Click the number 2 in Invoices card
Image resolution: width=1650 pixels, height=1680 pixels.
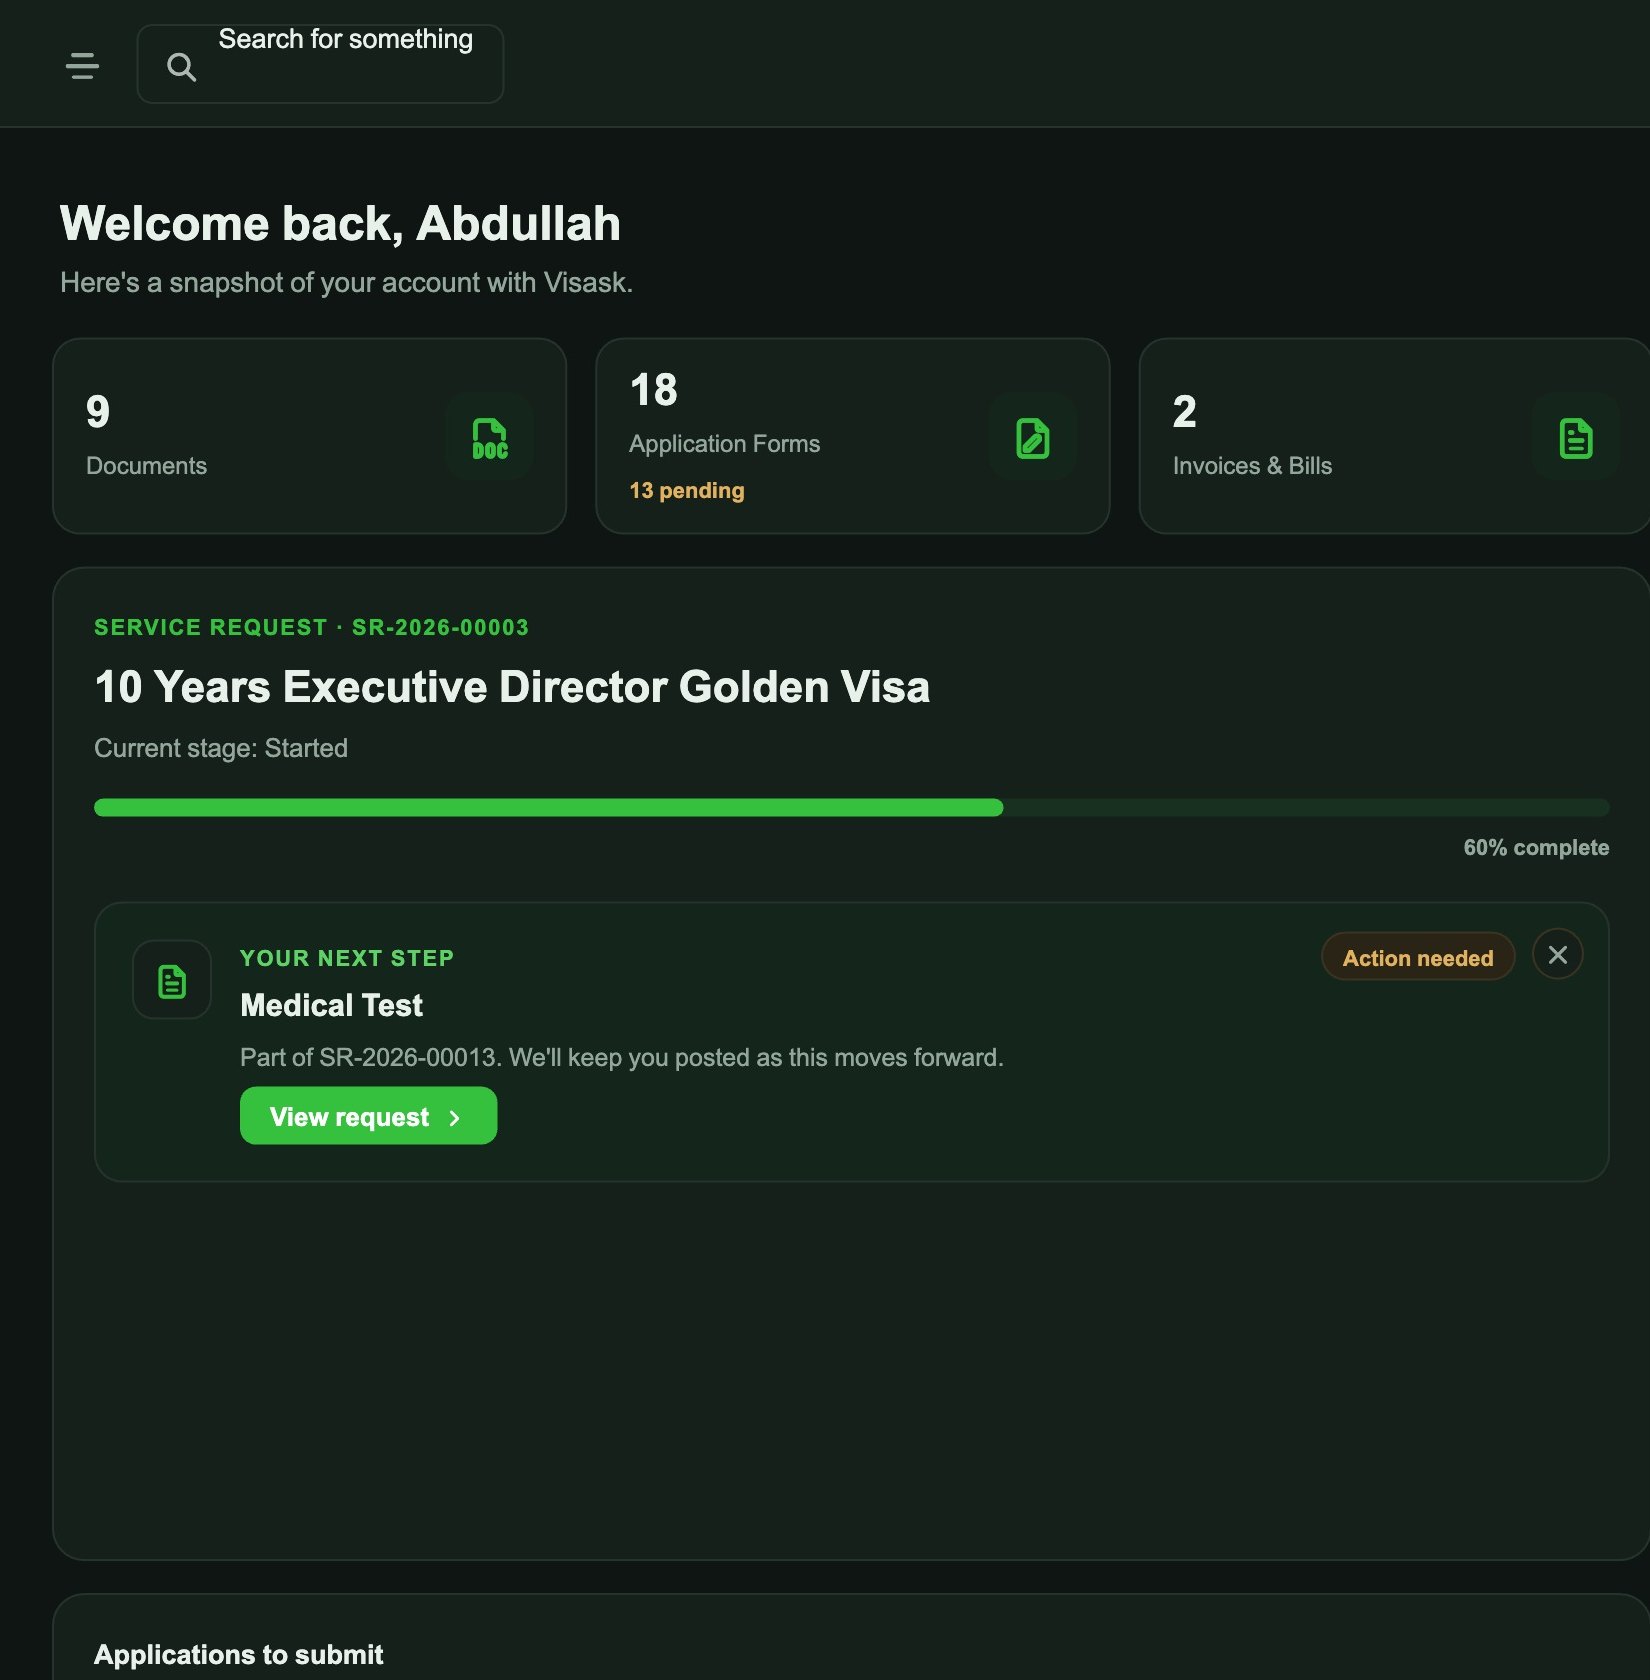tap(1184, 412)
